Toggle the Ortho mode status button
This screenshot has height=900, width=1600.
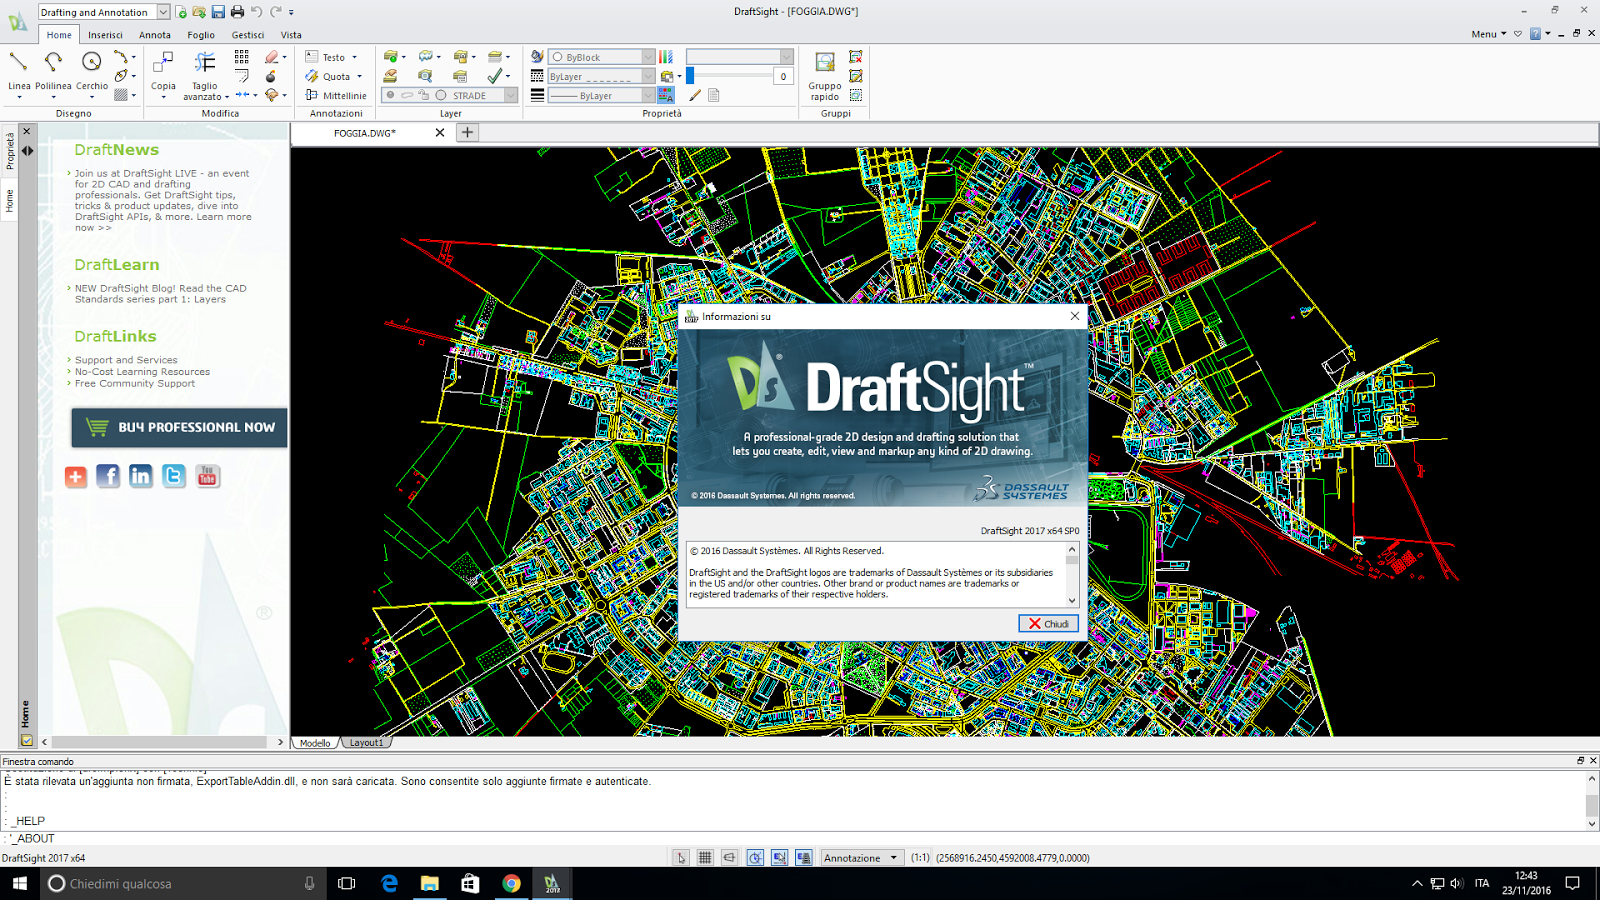coord(730,858)
